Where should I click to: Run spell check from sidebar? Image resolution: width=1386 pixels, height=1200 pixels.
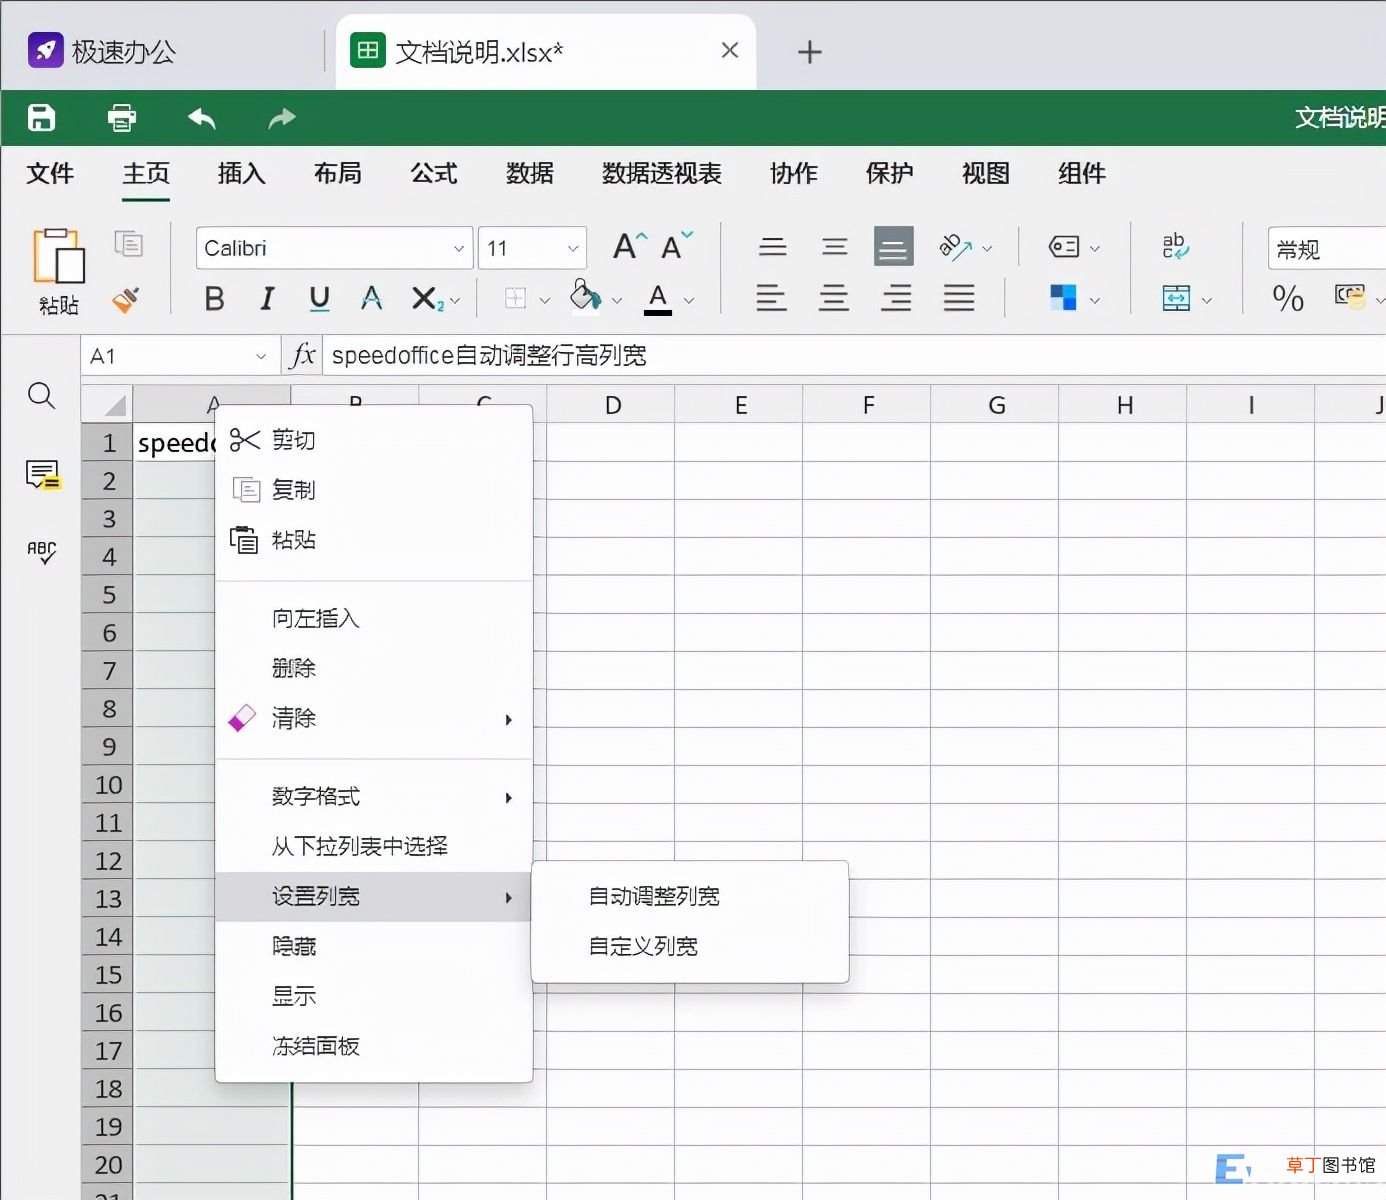click(42, 552)
